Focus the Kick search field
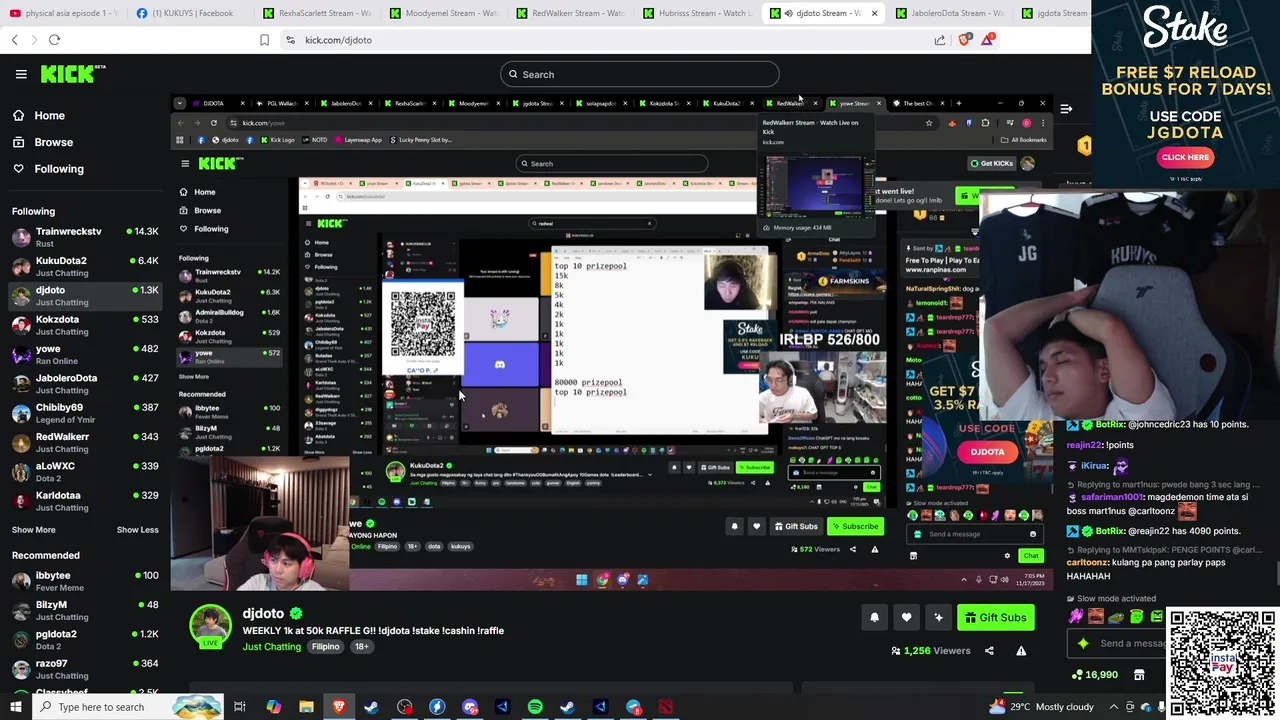The height and width of the screenshot is (720, 1280). tap(639, 74)
